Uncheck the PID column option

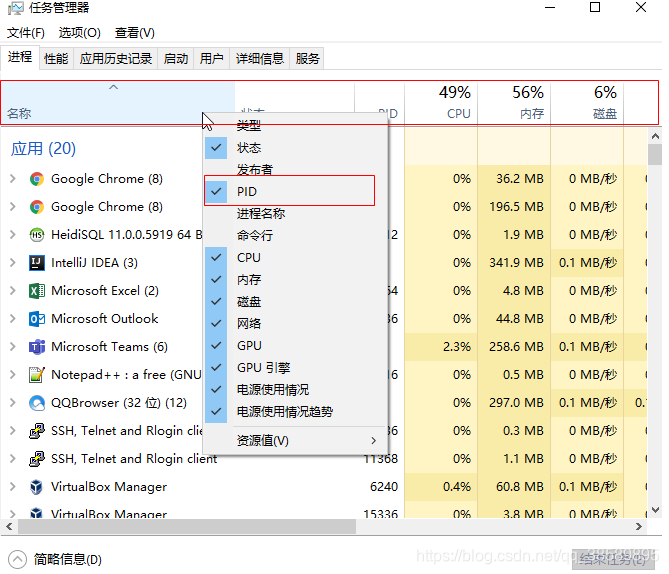(x=296, y=192)
